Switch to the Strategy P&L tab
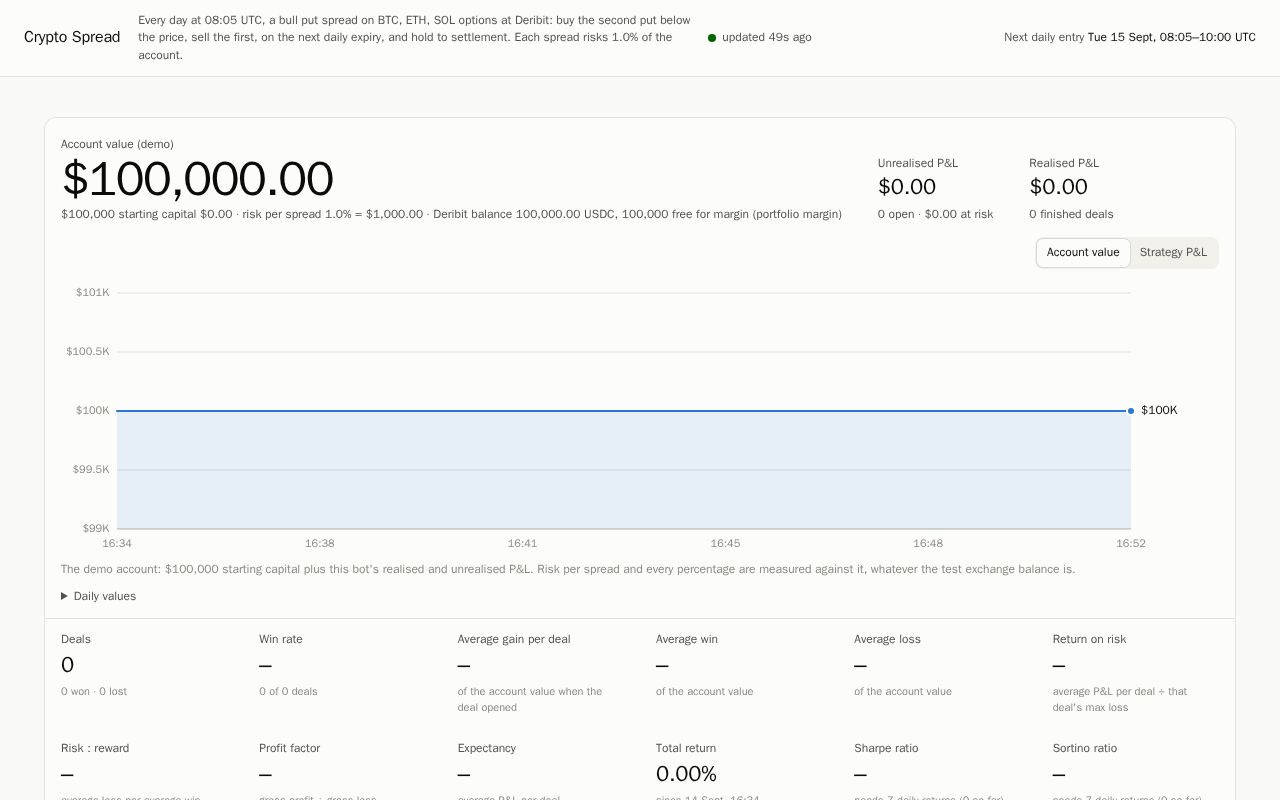The image size is (1280, 800). click(x=1173, y=252)
